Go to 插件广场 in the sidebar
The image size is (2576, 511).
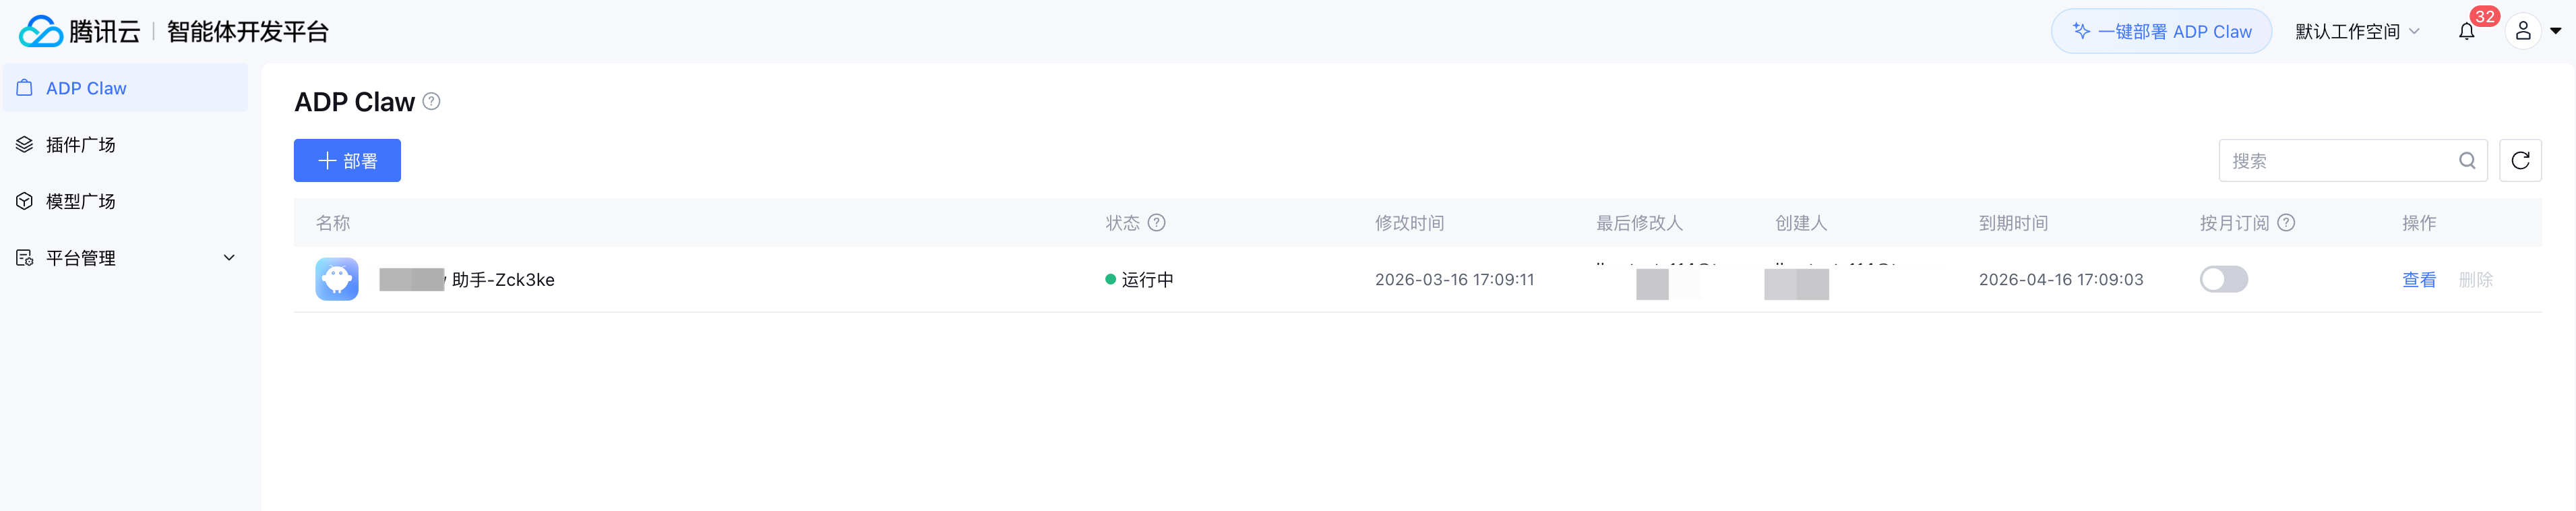(80, 145)
